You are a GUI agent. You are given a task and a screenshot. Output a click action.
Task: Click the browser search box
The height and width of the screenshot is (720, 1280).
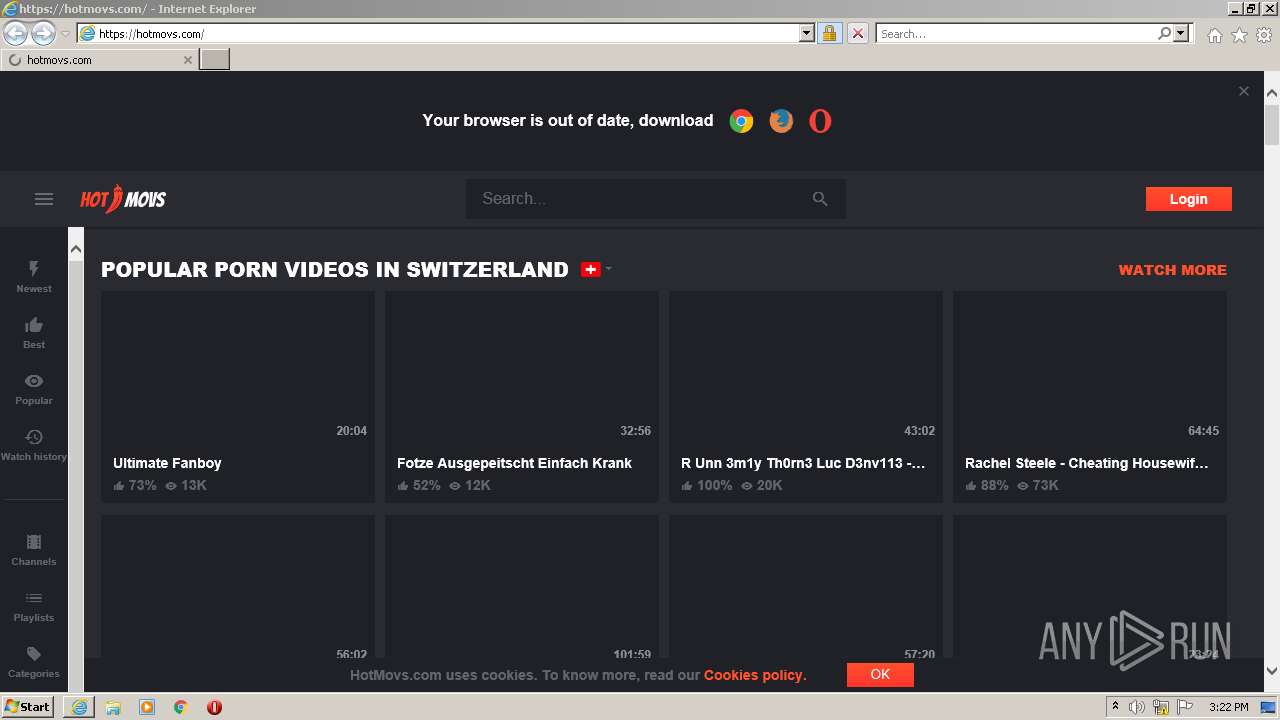click(1016, 34)
